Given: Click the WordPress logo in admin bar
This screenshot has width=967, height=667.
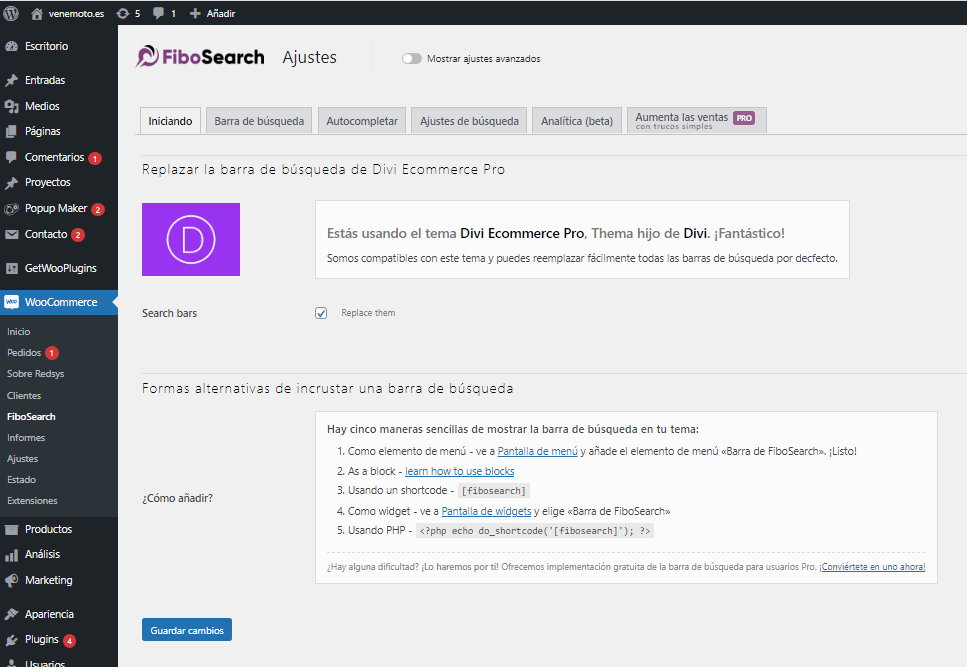Looking at the screenshot, I should 10,13.
